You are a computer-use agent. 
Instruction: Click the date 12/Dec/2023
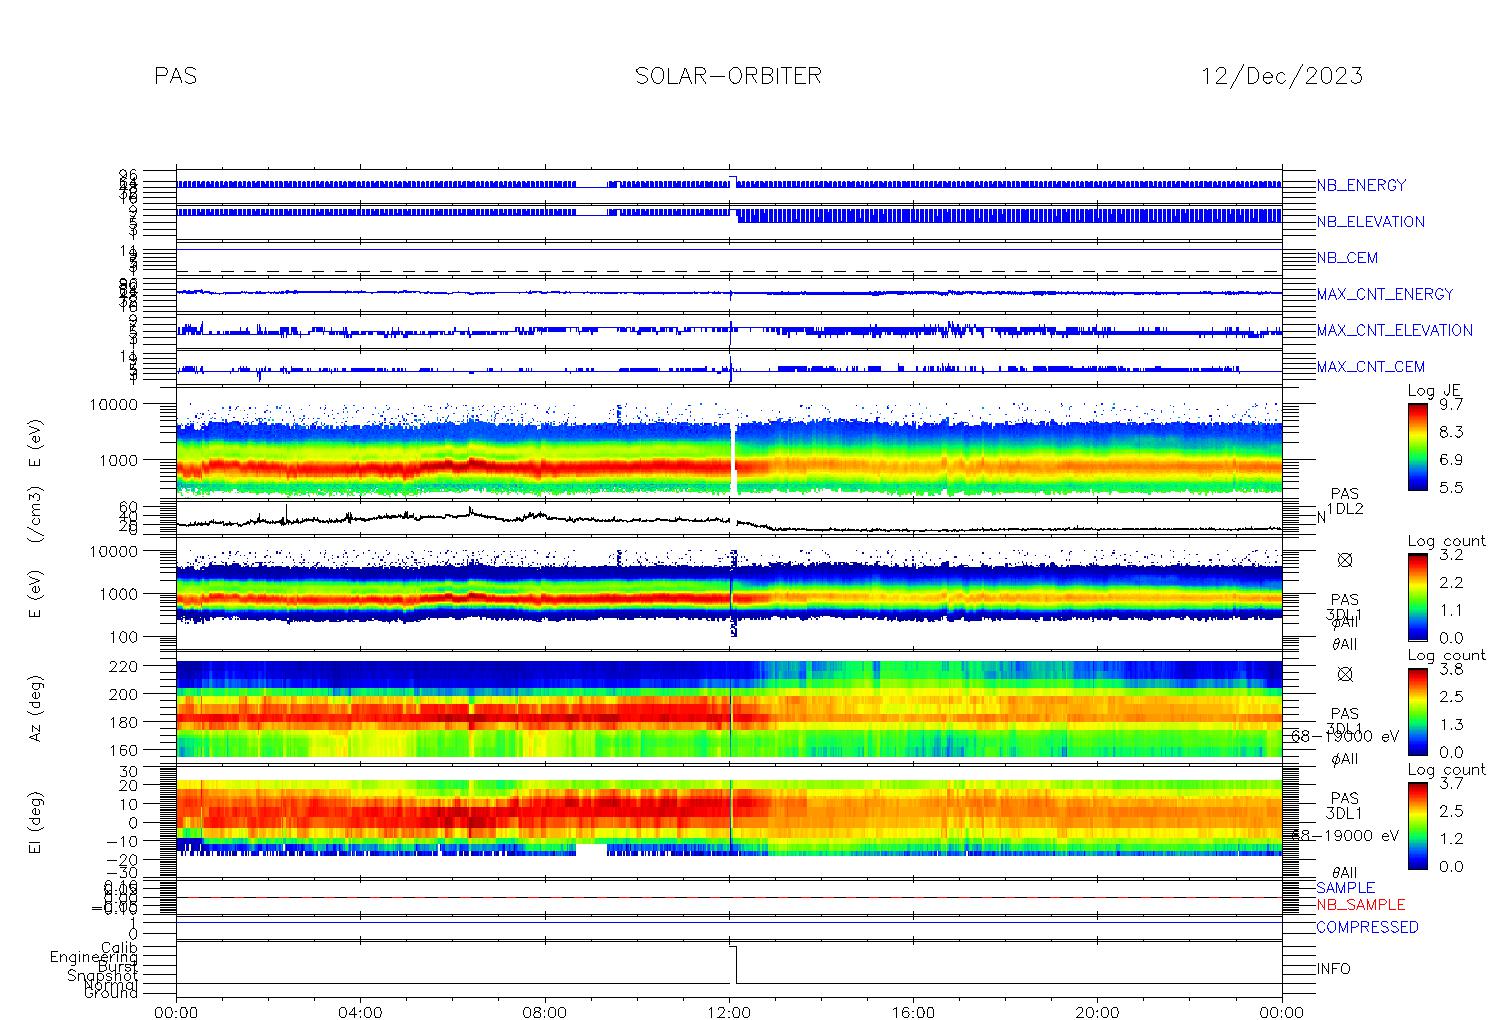[x=1281, y=76]
